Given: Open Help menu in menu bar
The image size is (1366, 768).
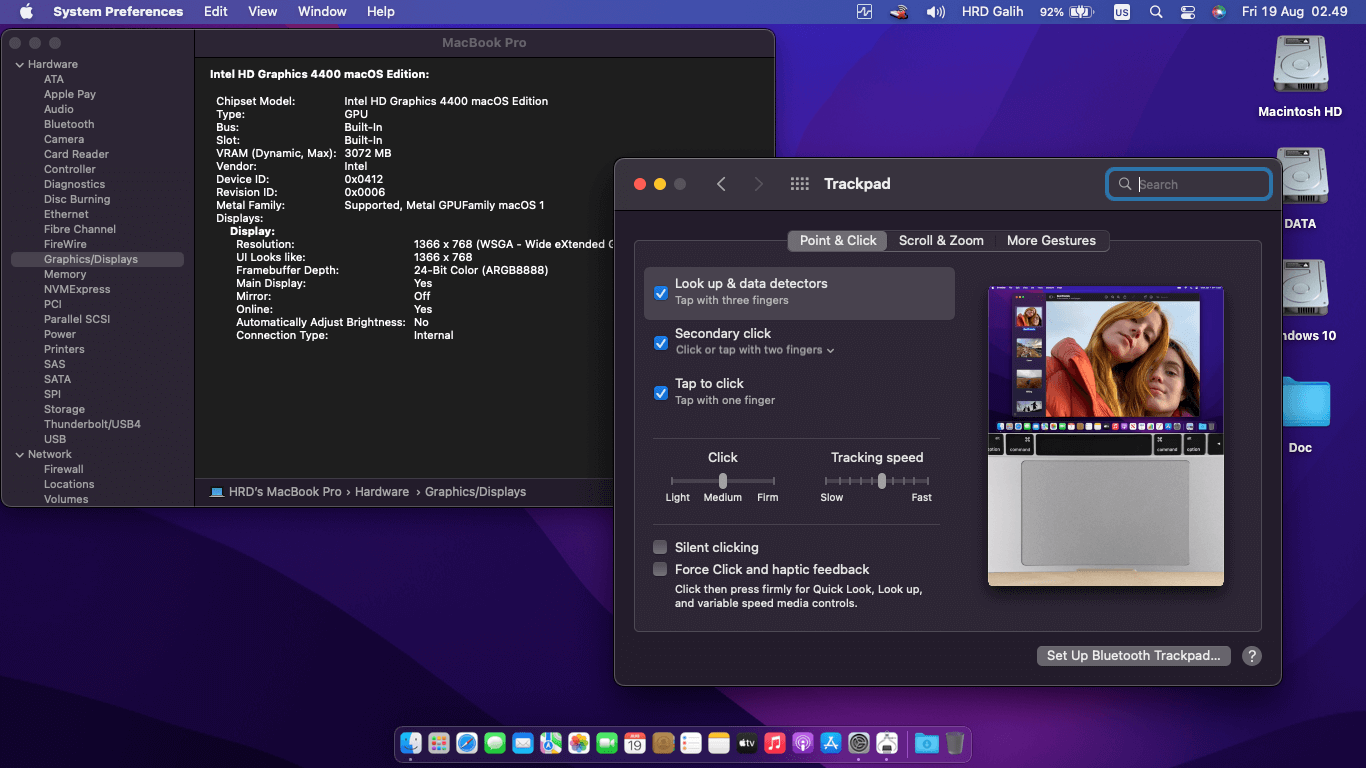Looking at the screenshot, I should coord(381,12).
